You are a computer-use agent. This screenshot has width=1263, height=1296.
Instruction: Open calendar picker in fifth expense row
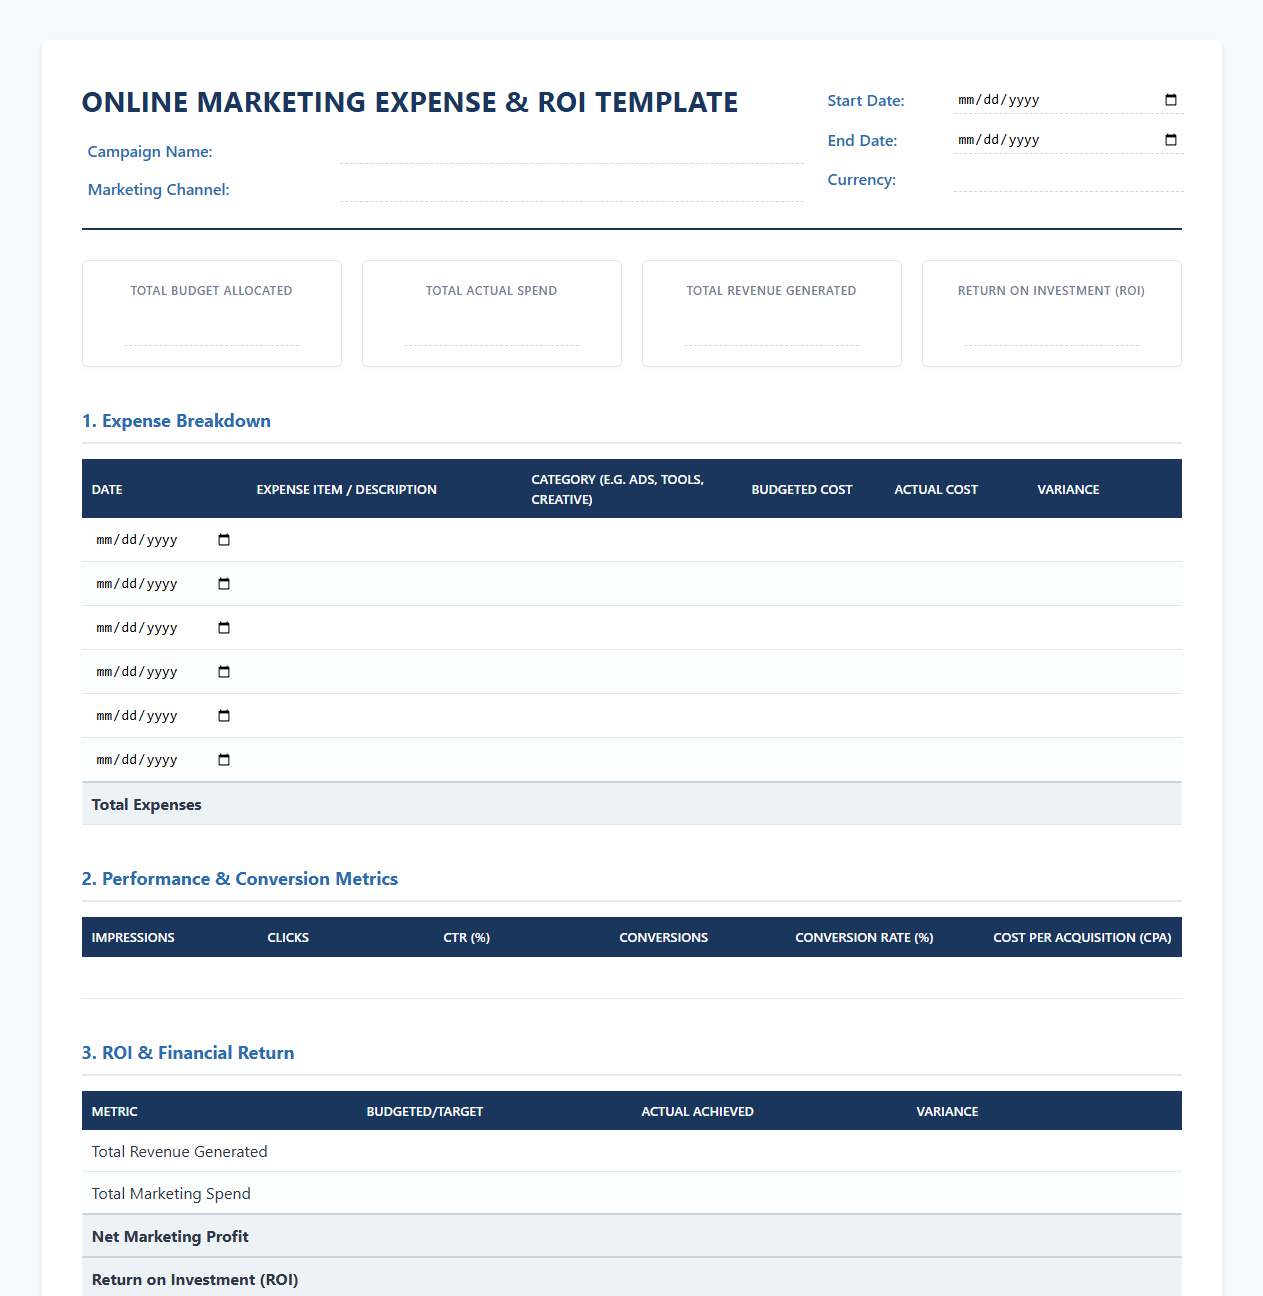click(224, 716)
